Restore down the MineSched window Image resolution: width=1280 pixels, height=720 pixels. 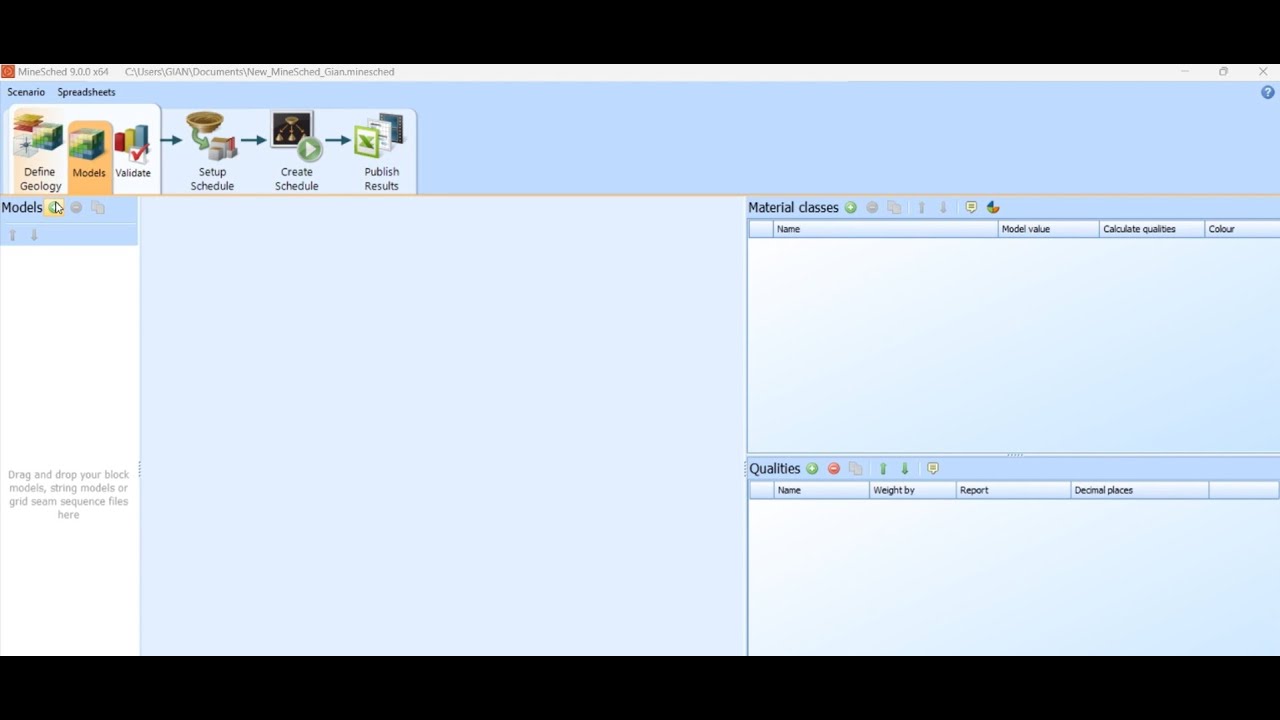(1223, 72)
